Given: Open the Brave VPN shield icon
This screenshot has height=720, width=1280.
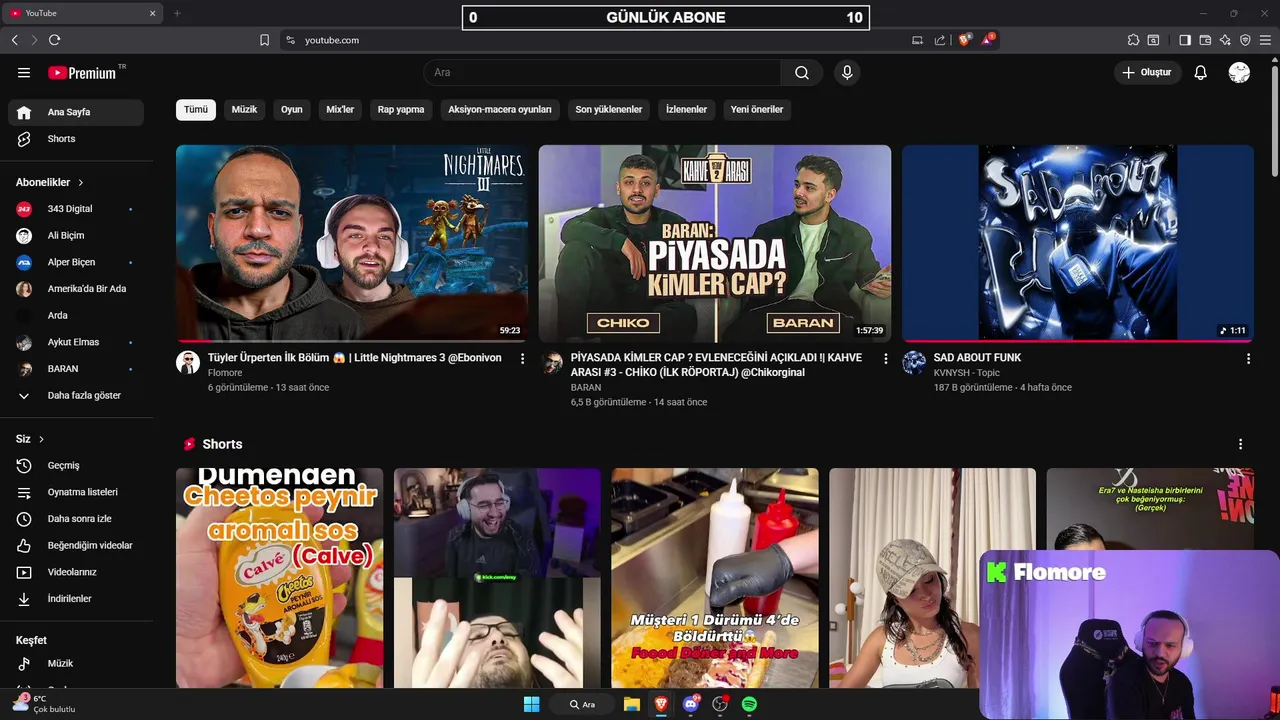Looking at the screenshot, I should coord(1245,40).
